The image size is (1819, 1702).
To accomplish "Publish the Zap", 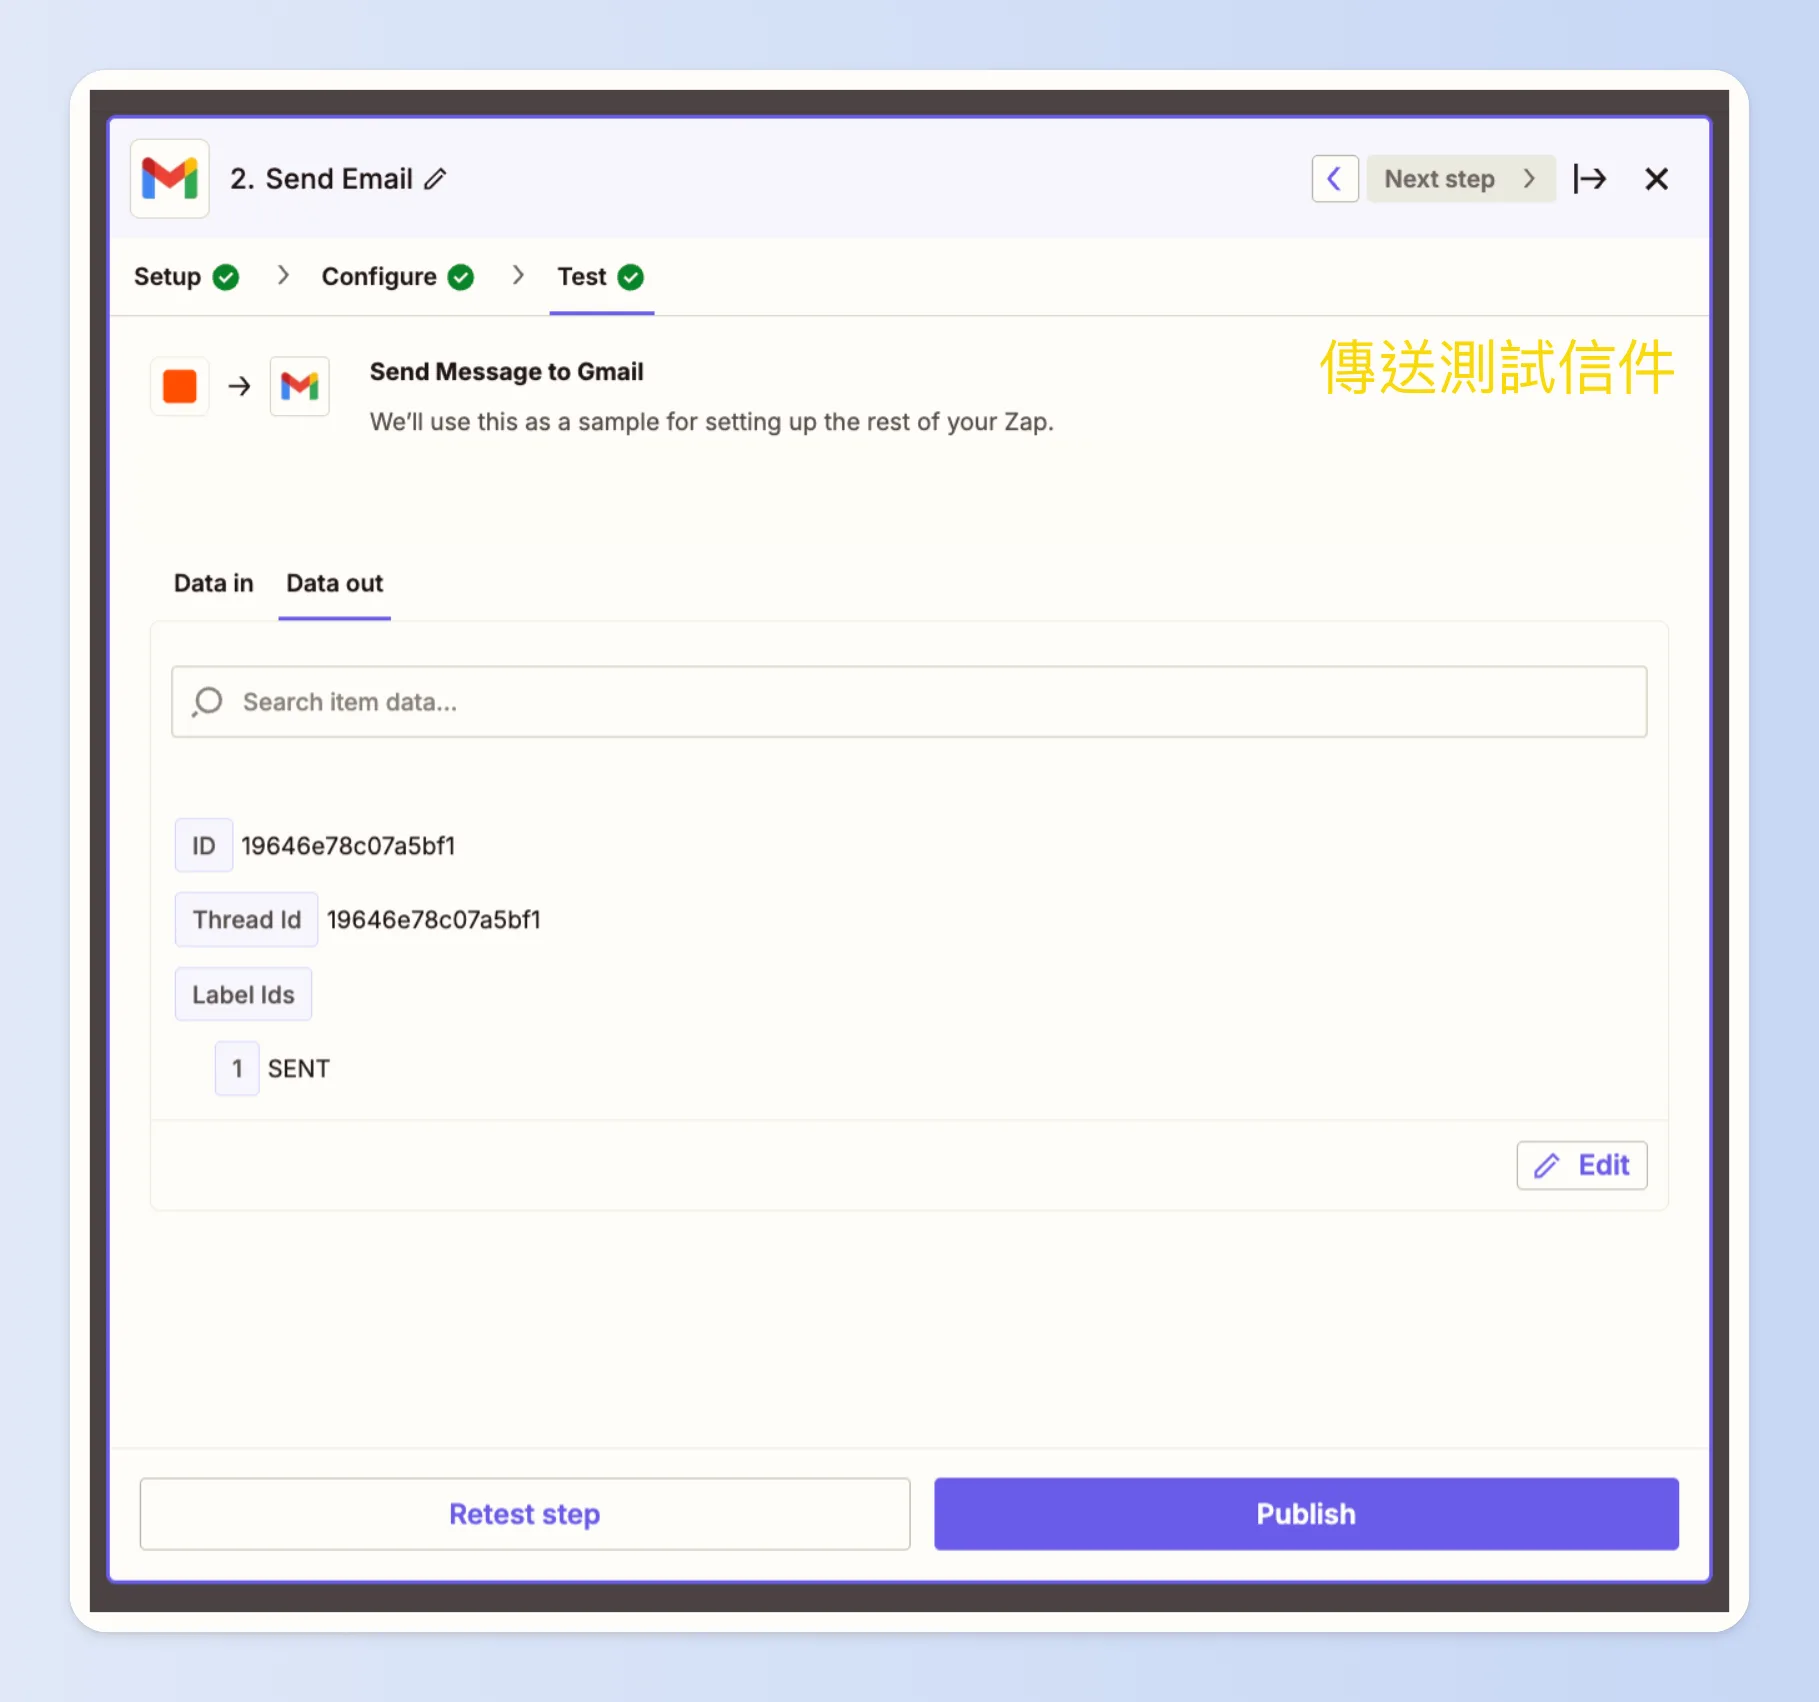I will (1306, 1514).
